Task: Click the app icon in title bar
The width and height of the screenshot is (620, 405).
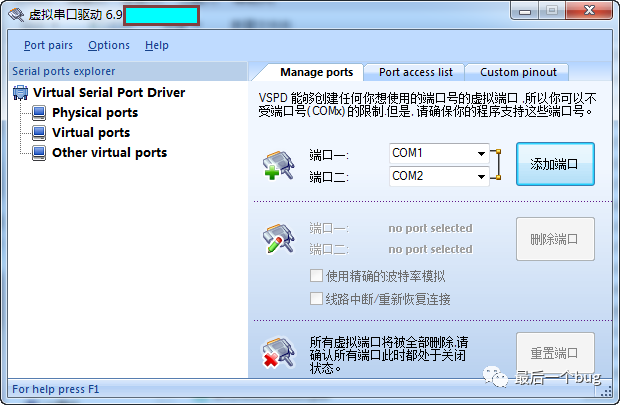Action: pyautogui.click(x=15, y=16)
